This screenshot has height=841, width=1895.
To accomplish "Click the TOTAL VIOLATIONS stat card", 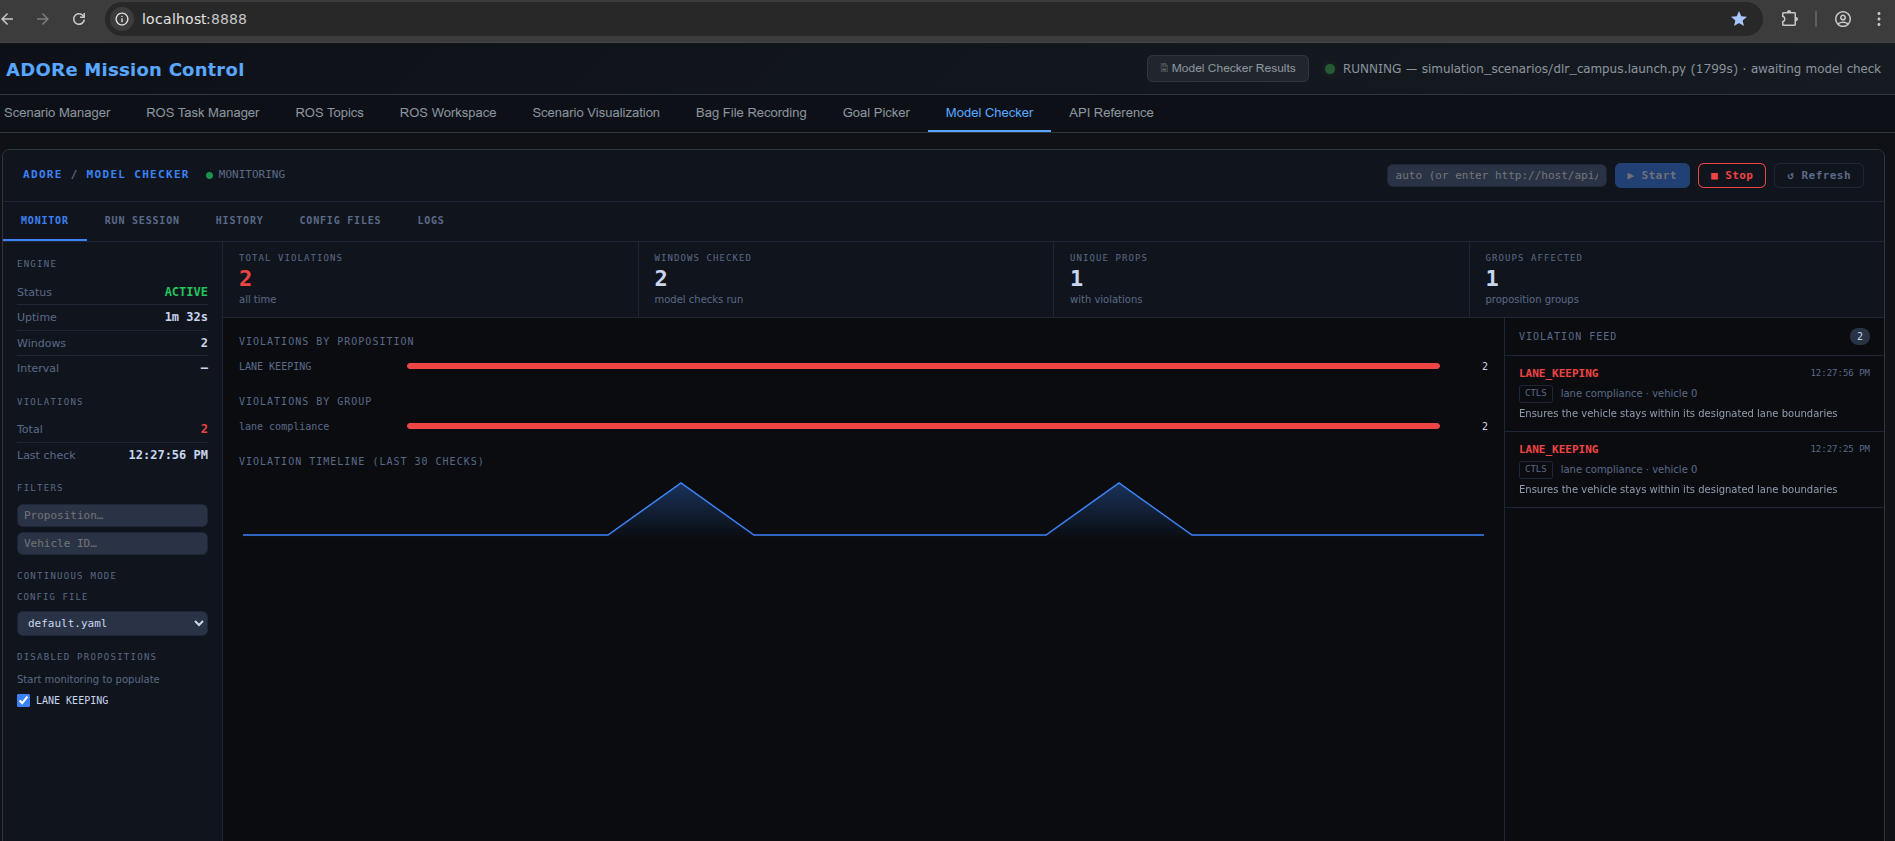I will [430, 279].
